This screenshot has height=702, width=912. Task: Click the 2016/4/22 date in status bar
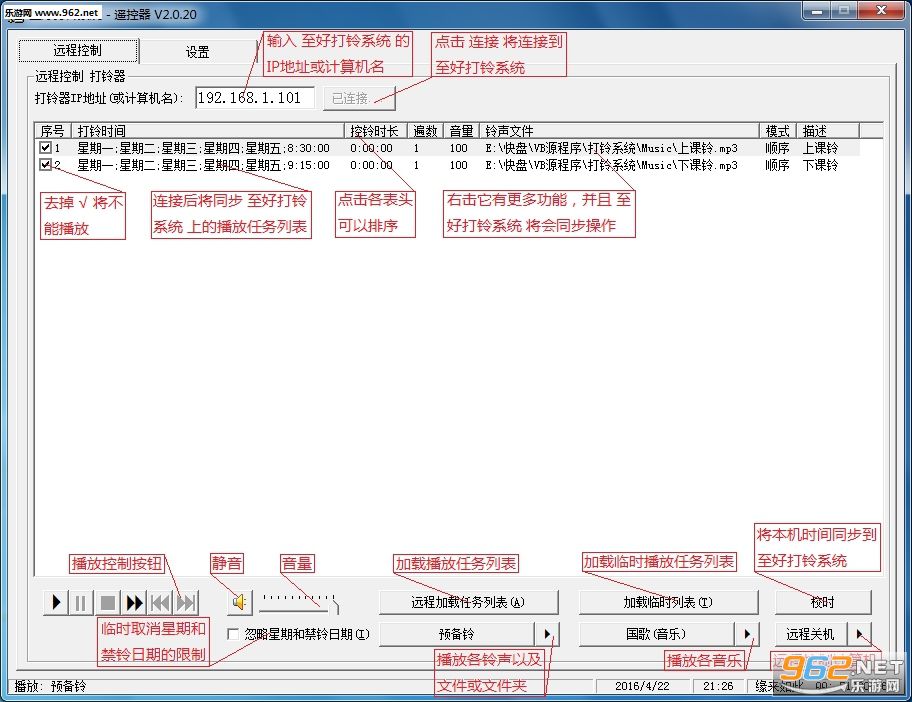tap(642, 686)
